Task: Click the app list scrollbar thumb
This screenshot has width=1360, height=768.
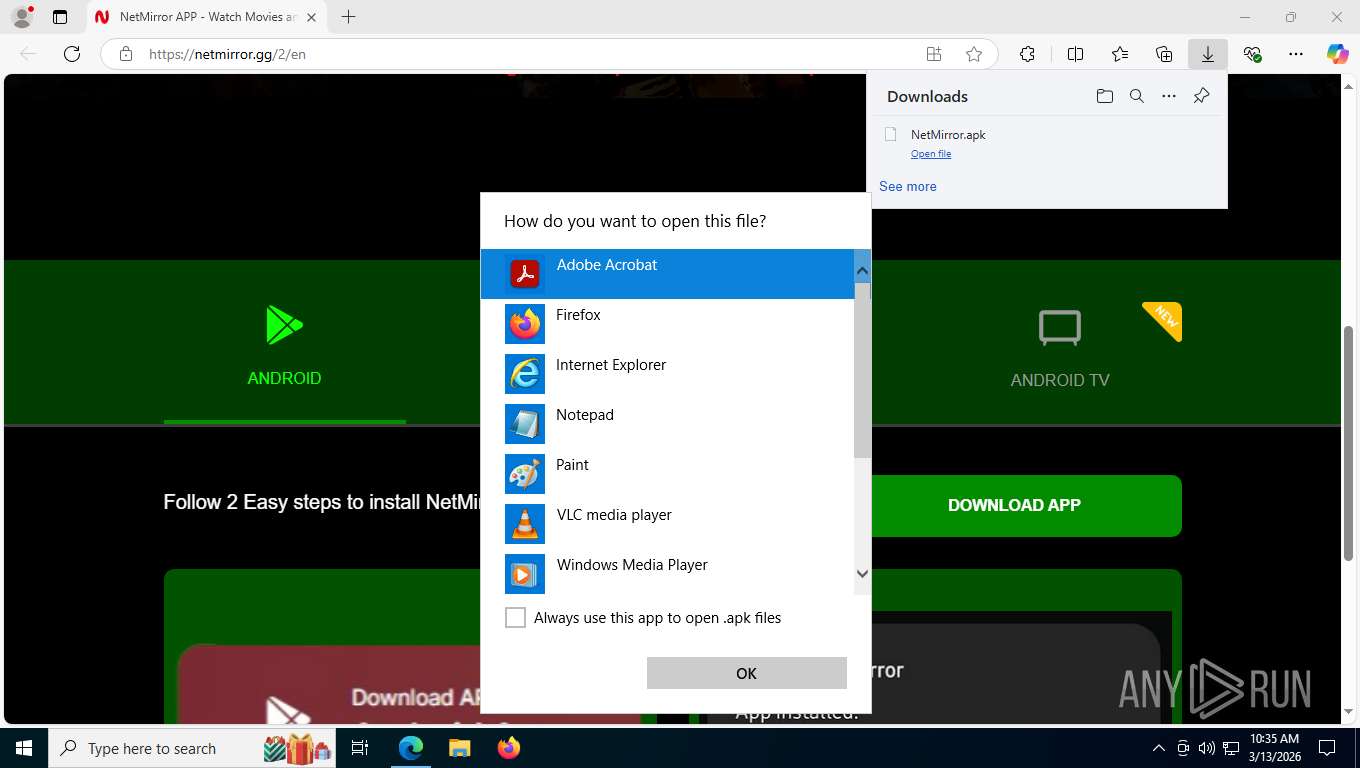Action: click(x=862, y=370)
